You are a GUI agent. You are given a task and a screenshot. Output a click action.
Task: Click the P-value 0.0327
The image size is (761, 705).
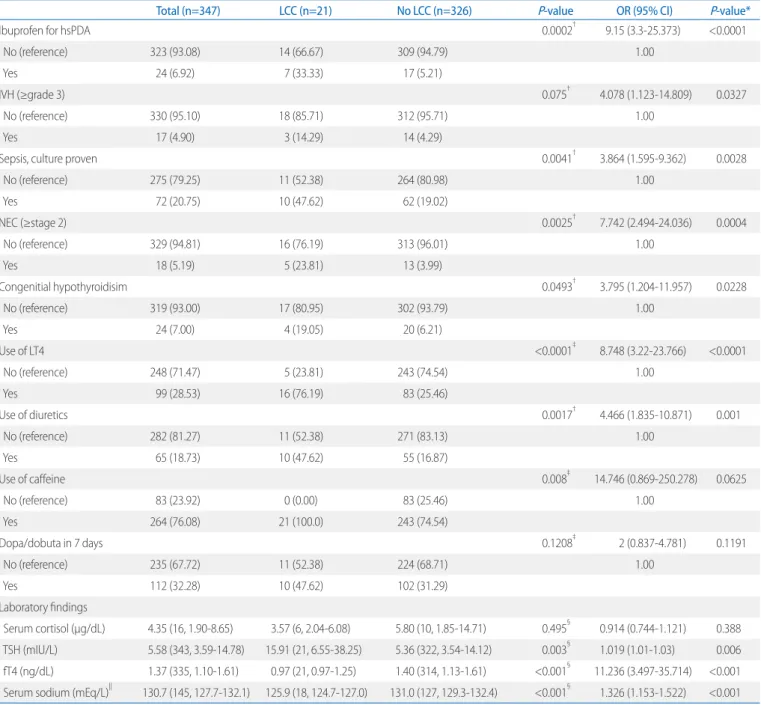731,95
